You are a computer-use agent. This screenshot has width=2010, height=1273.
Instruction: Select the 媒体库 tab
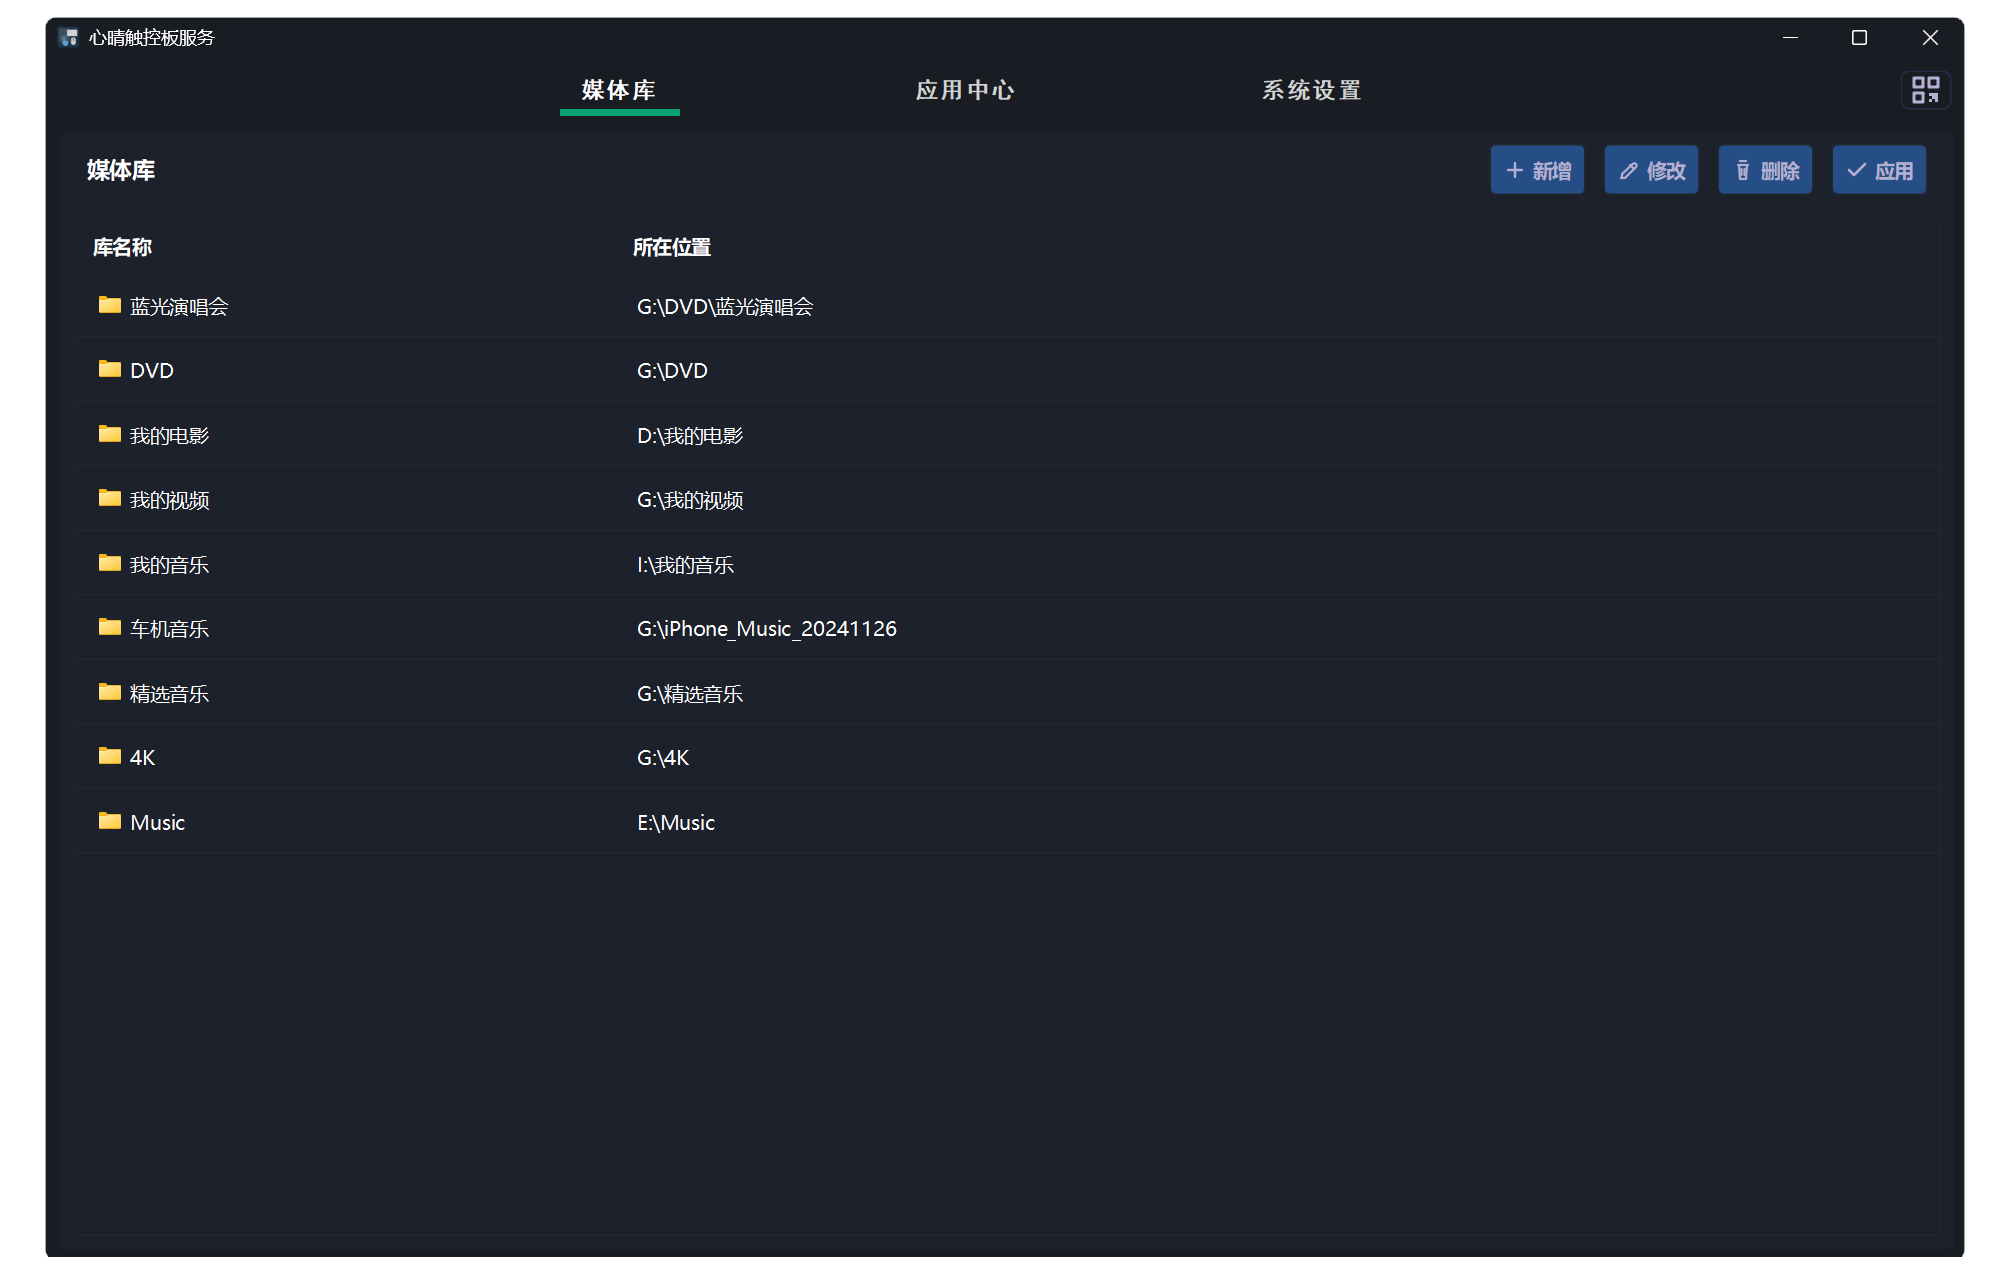click(618, 90)
